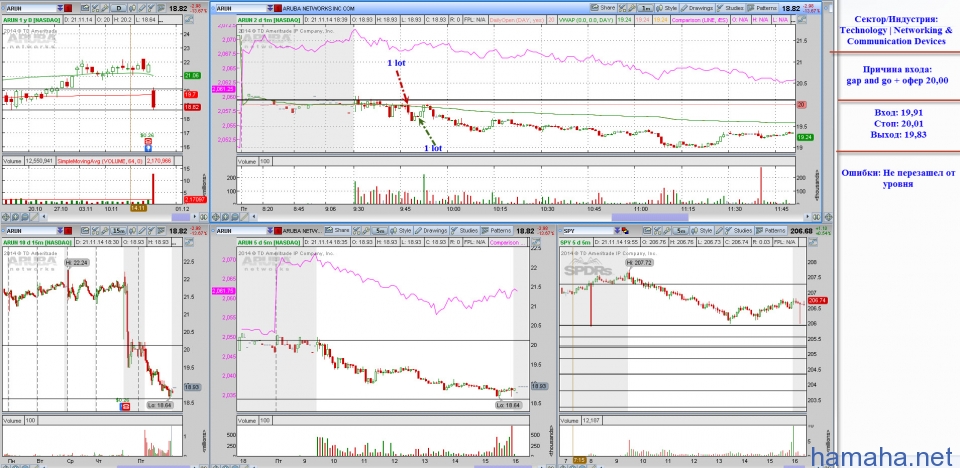Open Patterns menu in SPY chart
The height and width of the screenshot is (468, 960).
(771, 230)
